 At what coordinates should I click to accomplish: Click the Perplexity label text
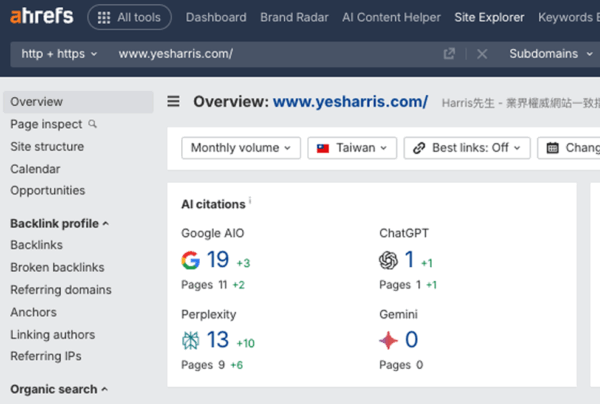[x=209, y=314]
